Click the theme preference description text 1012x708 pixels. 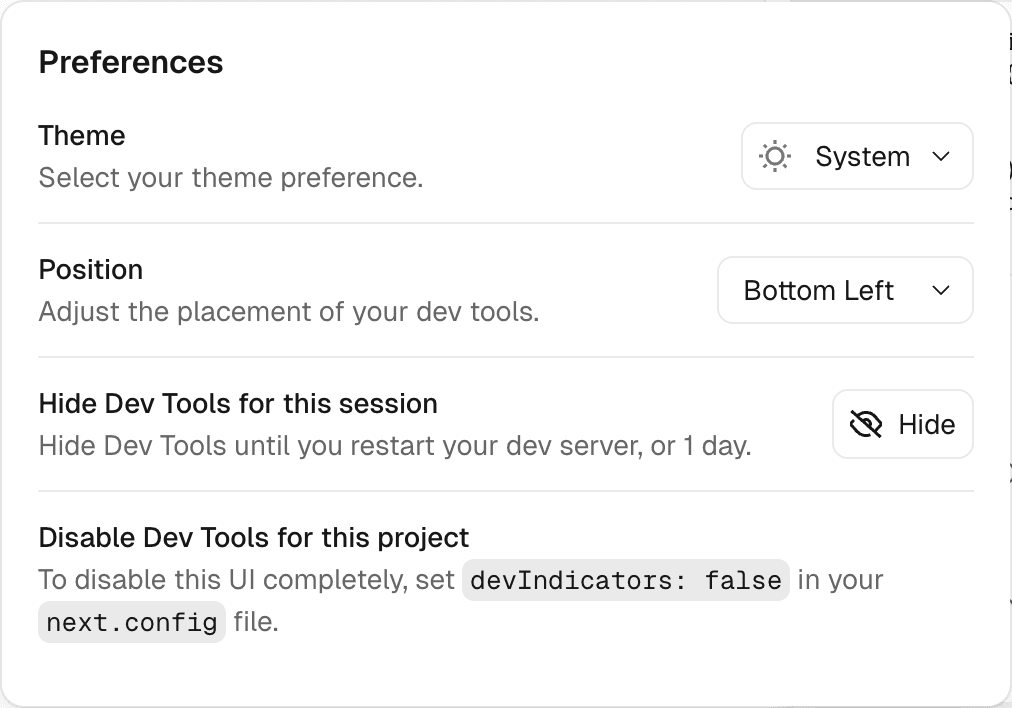pos(230,177)
